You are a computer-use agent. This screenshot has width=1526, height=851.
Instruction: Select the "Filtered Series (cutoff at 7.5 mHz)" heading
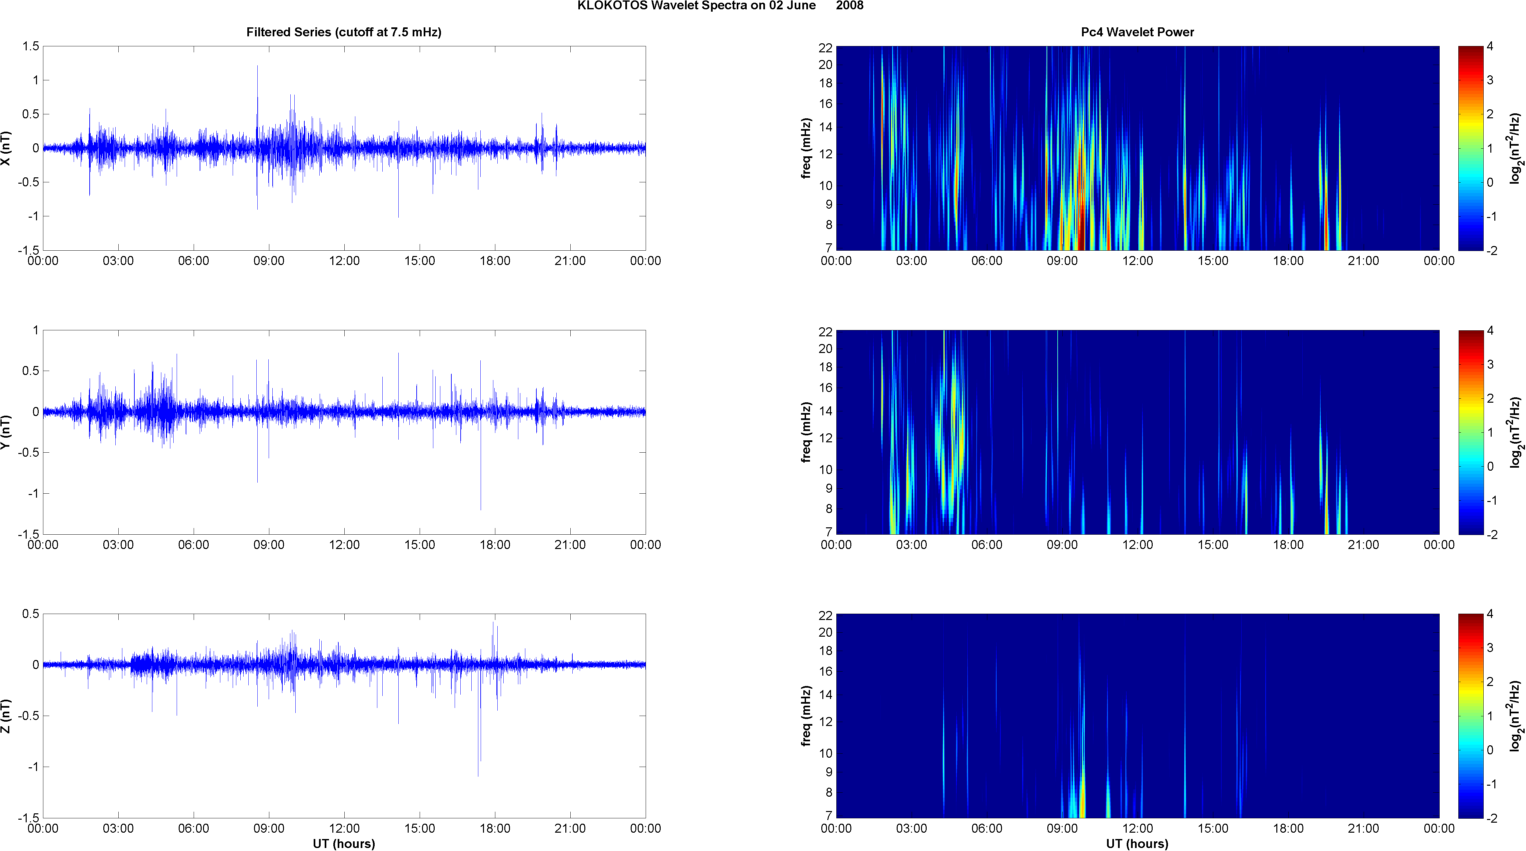[x=344, y=32]
